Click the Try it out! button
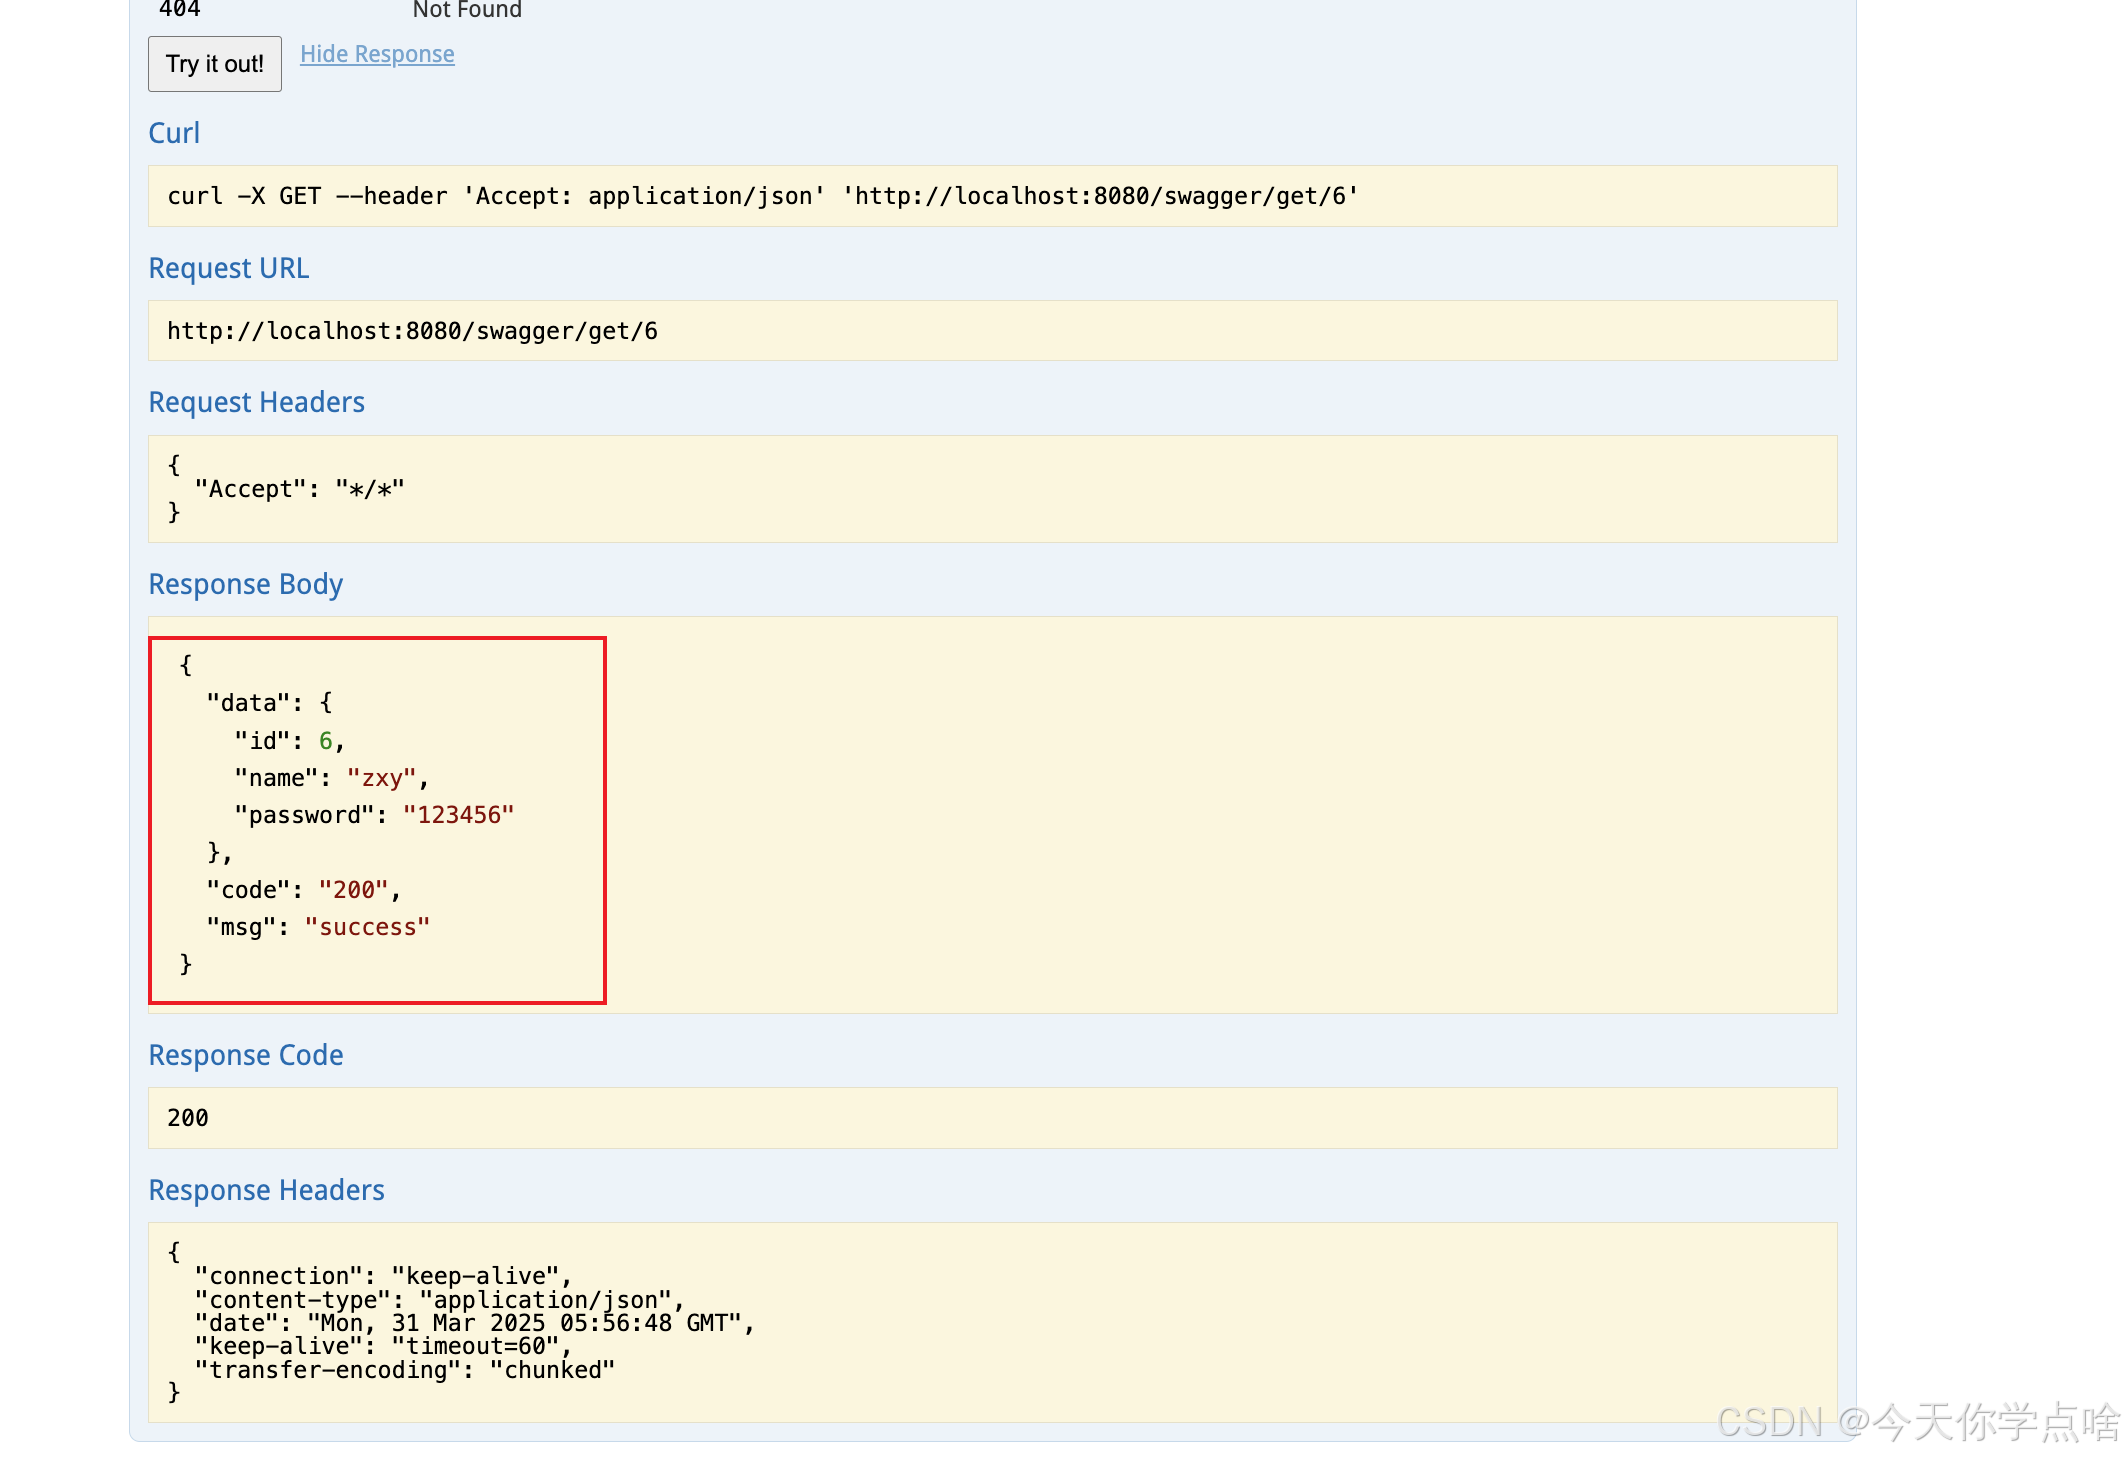The height and width of the screenshot is (1458, 2126). click(x=214, y=64)
